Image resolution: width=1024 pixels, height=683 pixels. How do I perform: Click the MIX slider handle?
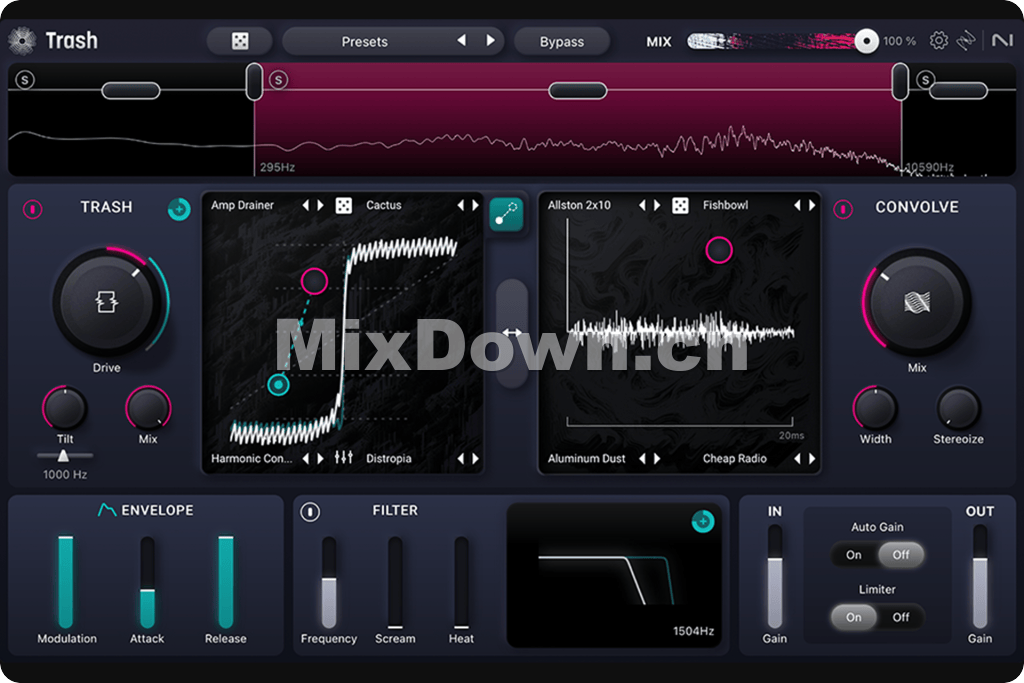tap(867, 41)
